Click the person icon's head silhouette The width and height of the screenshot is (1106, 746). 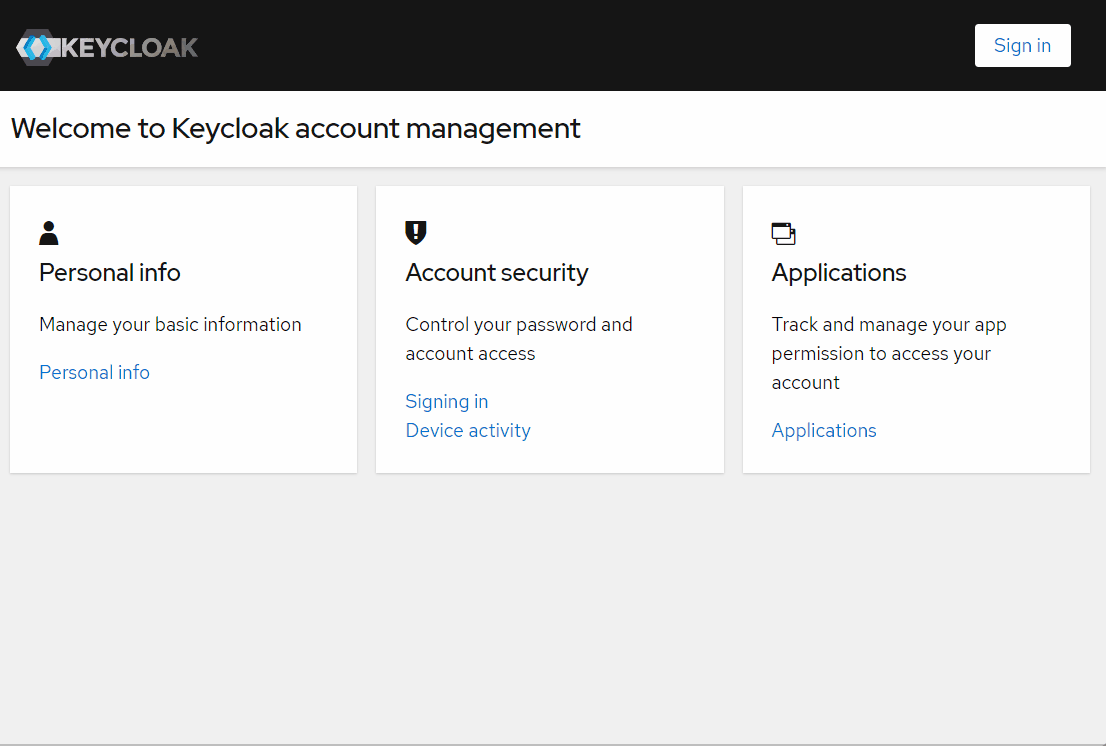coord(49,227)
